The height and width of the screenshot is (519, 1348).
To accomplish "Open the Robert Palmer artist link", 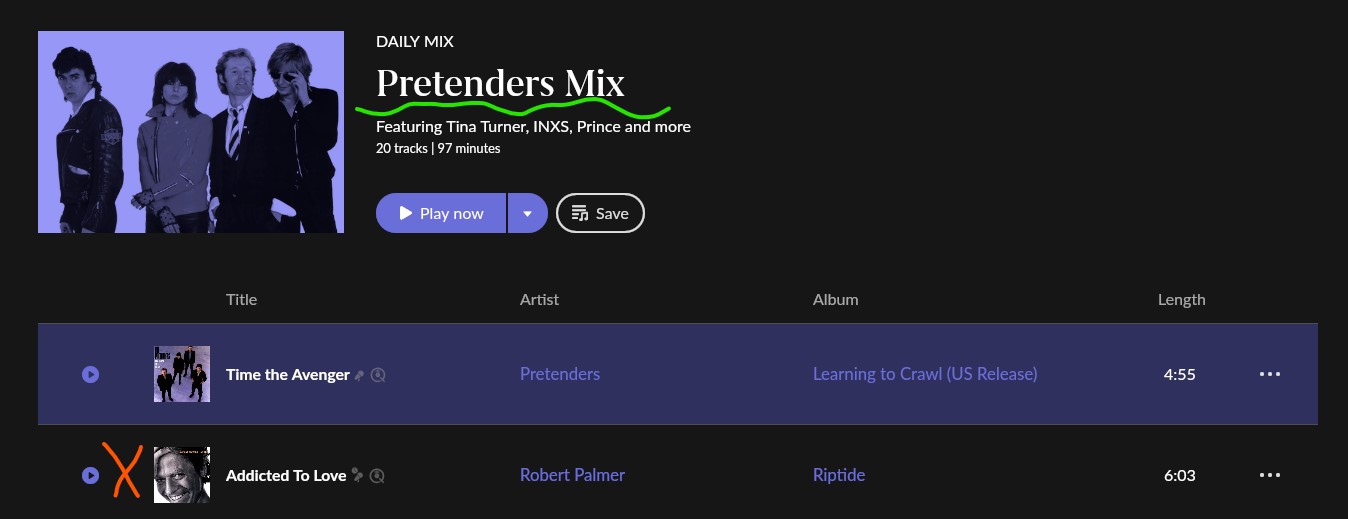I will (572, 476).
